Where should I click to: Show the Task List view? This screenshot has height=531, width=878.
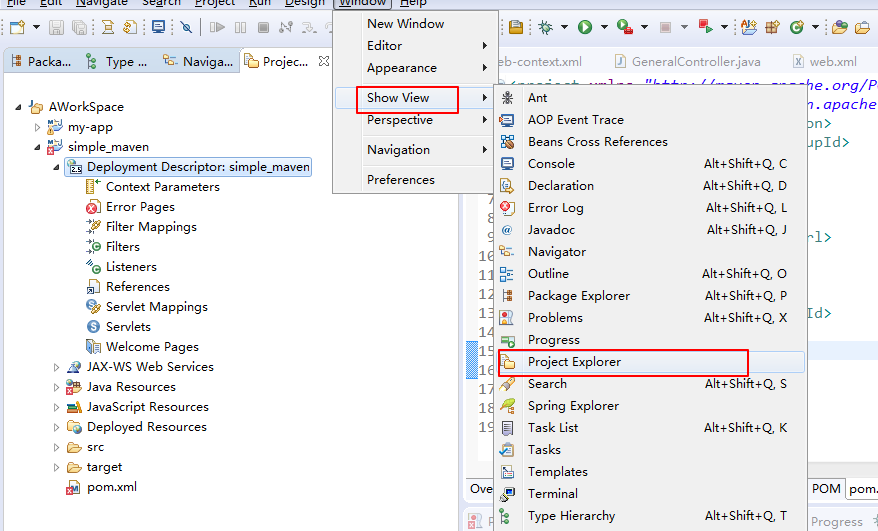click(x=651, y=428)
